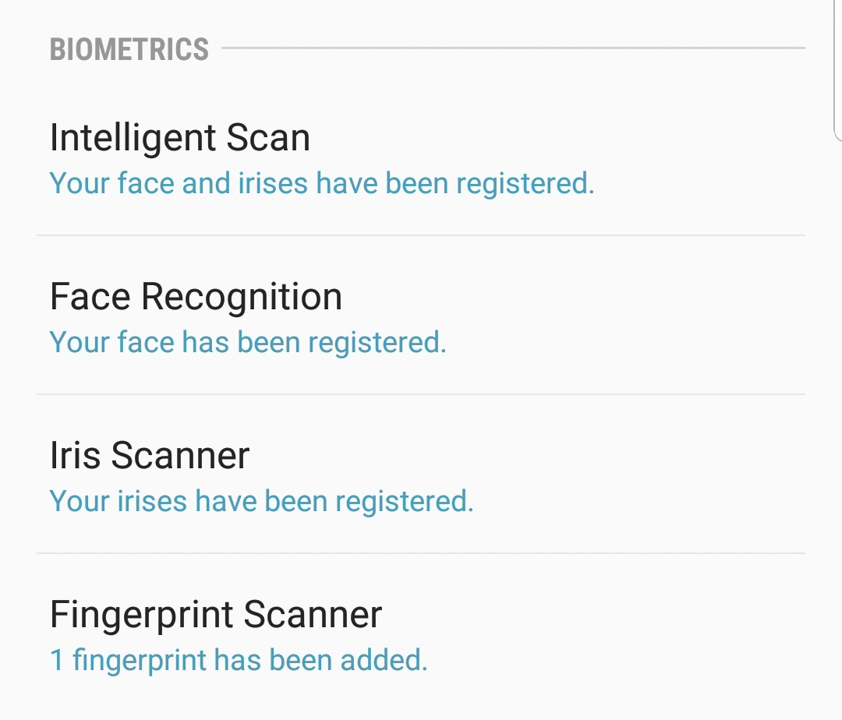Click the BIOMETRICS section header

point(129,49)
